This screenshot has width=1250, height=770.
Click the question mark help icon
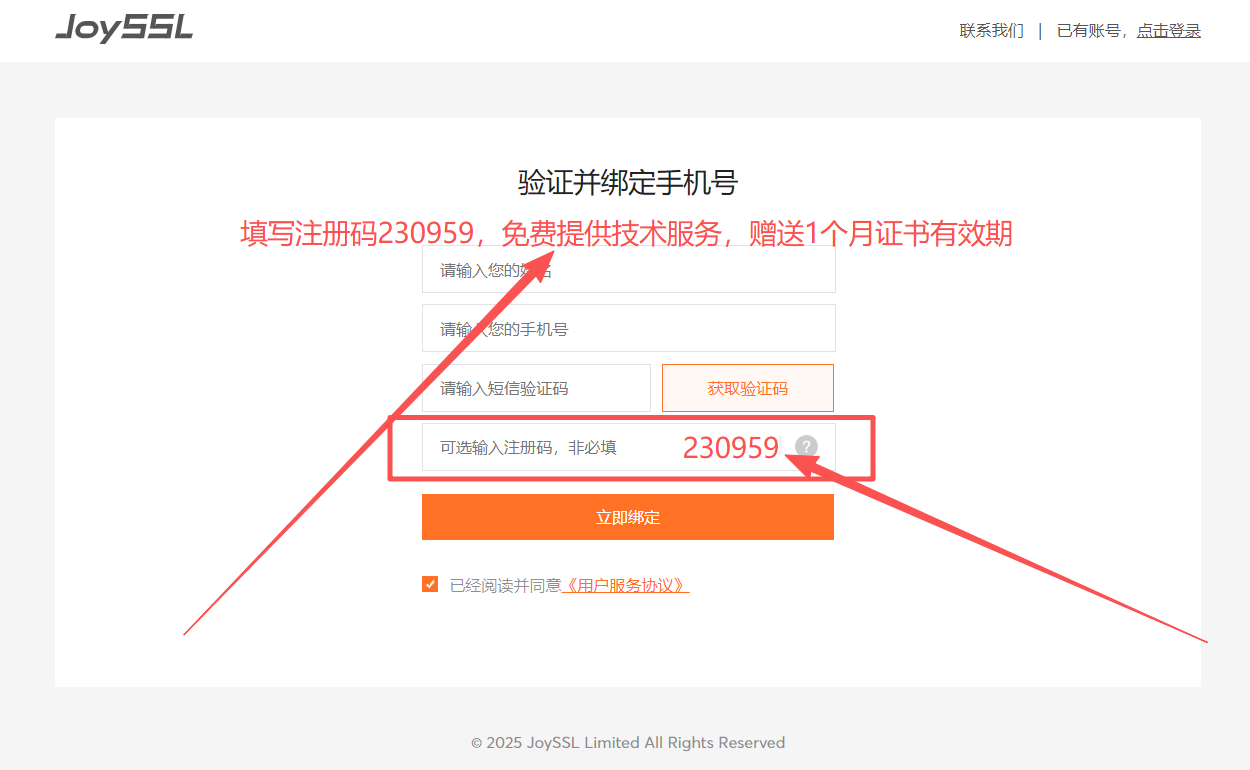click(806, 447)
